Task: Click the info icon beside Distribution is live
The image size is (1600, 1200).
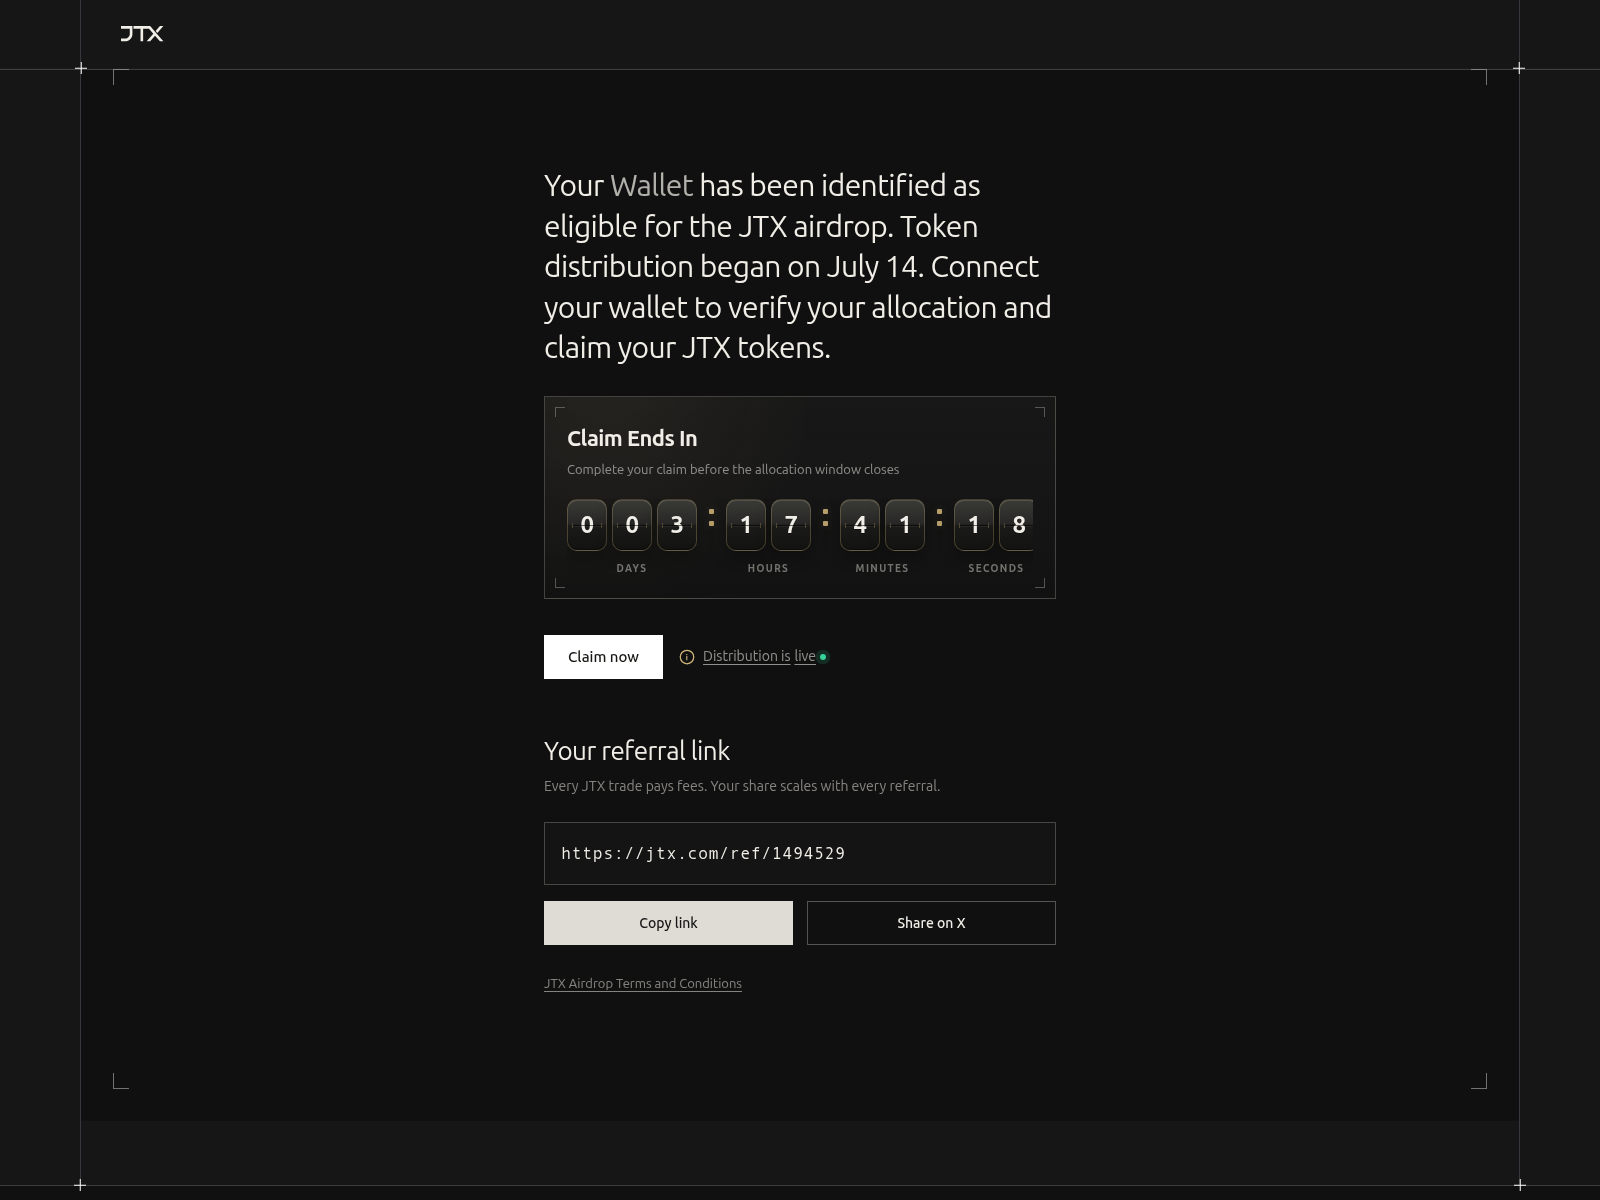Action: (x=687, y=657)
